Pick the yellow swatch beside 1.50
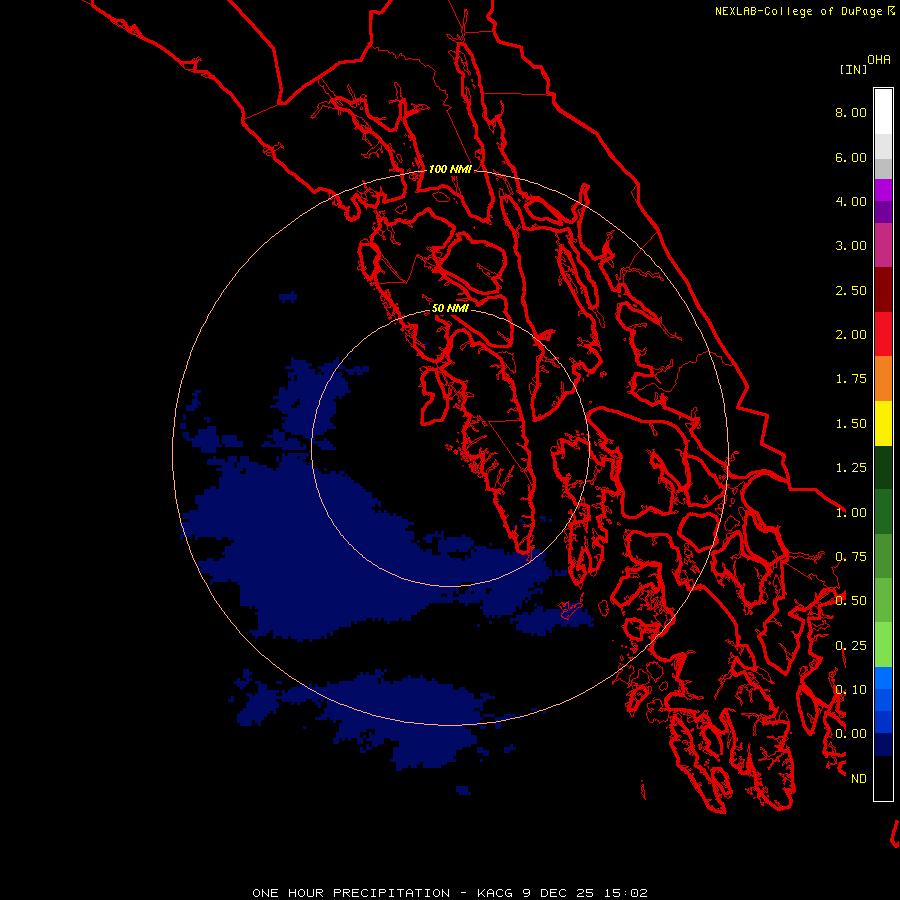This screenshot has width=900, height=900. click(x=883, y=423)
